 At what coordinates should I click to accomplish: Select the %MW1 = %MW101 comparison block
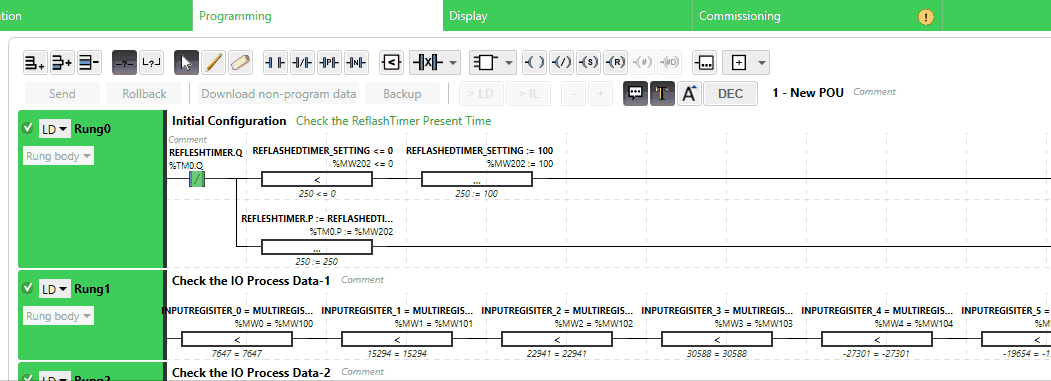[x=397, y=339]
